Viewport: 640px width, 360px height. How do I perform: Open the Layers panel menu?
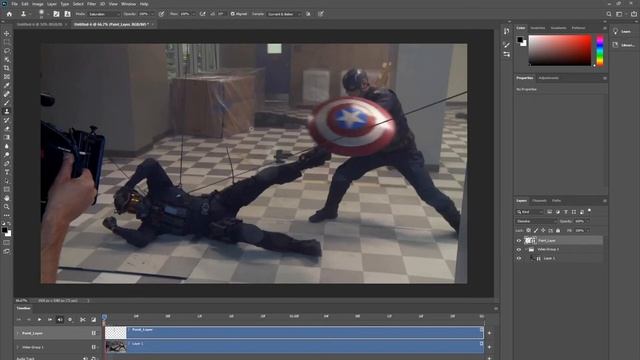(x=604, y=201)
